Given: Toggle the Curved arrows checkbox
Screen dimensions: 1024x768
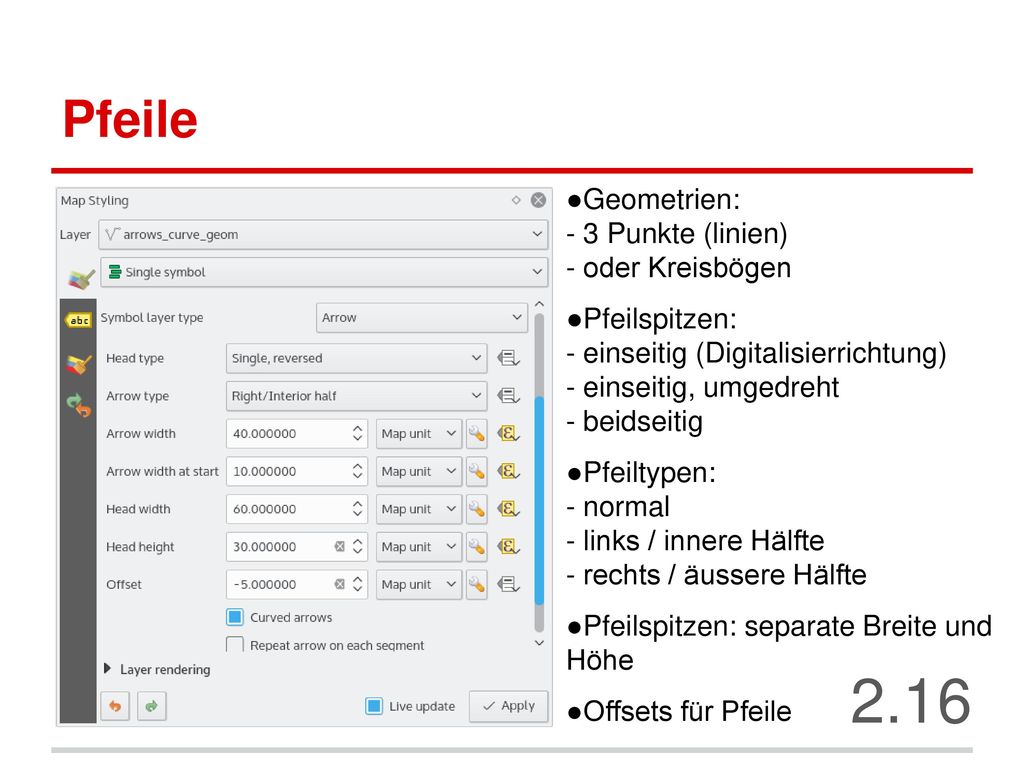Looking at the screenshot, I should 235,617.
